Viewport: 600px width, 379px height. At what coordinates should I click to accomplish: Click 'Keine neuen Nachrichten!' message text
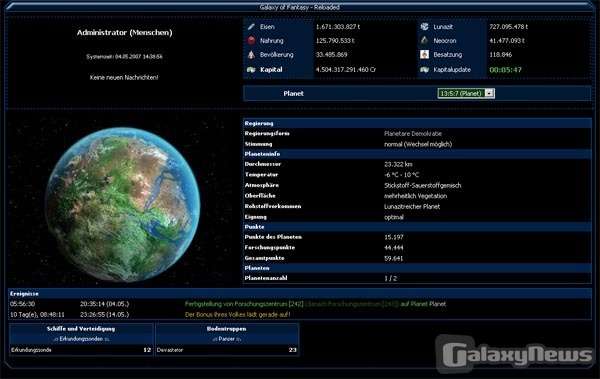coord(124,77)
